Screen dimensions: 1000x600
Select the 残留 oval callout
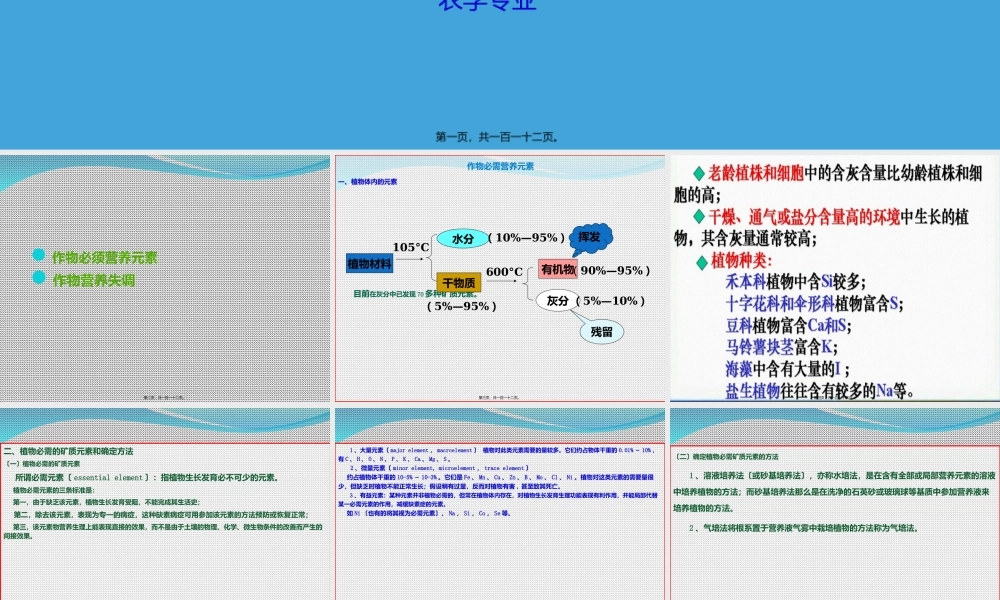(x=602, y=330)
